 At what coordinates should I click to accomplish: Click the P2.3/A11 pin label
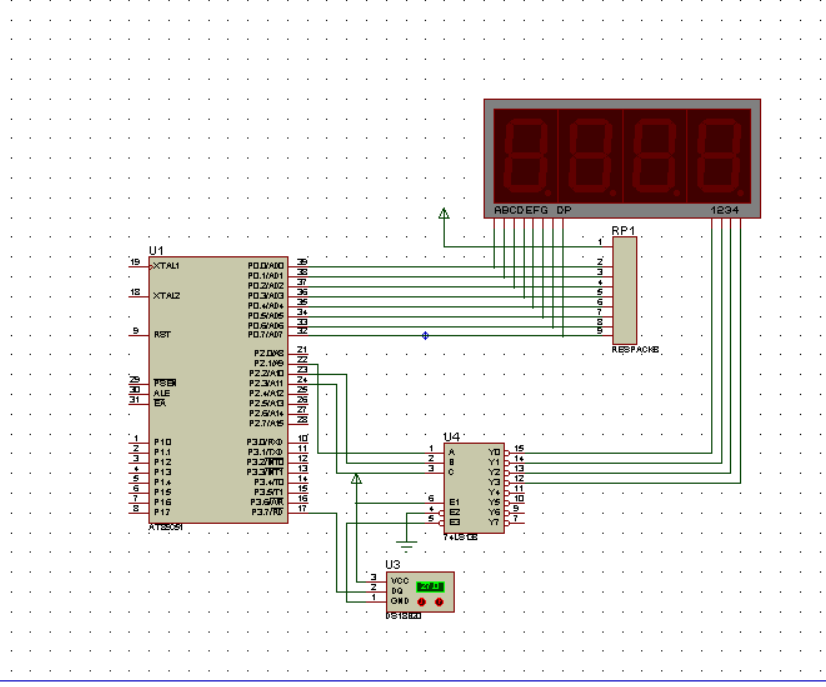267,384
